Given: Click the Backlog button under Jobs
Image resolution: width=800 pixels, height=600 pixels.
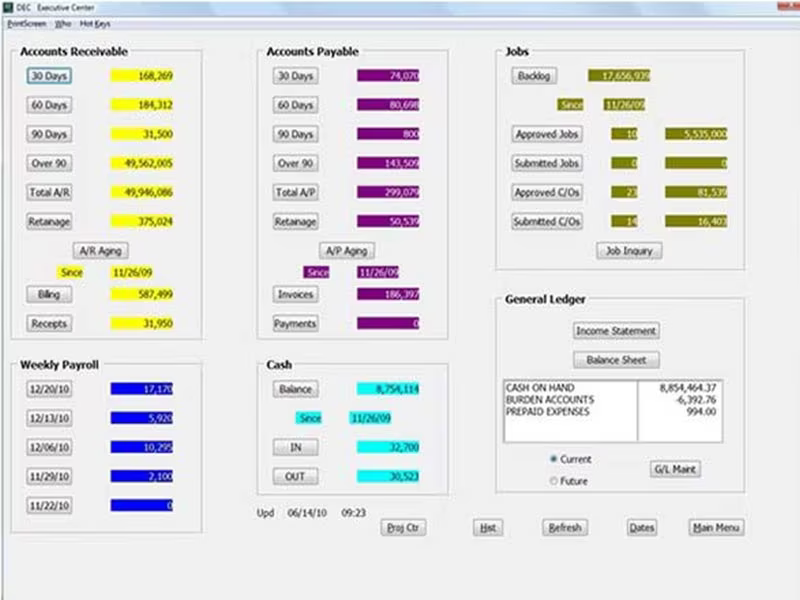Looking at the screenshot, I should tap(534, 76).
